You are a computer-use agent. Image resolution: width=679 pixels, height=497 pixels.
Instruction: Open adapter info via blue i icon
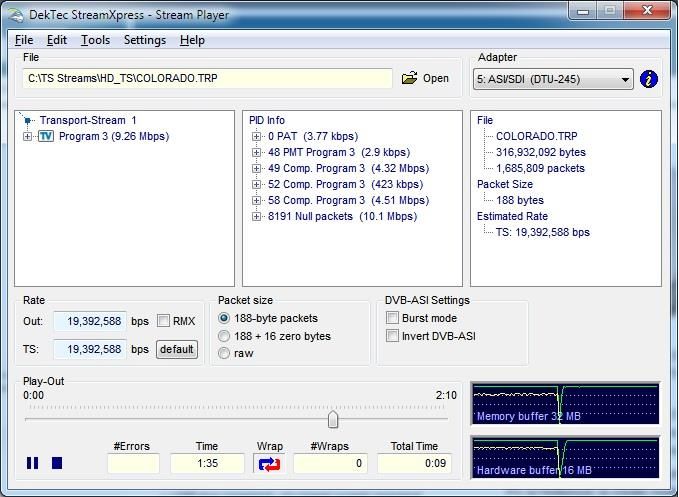pos(648,79)
